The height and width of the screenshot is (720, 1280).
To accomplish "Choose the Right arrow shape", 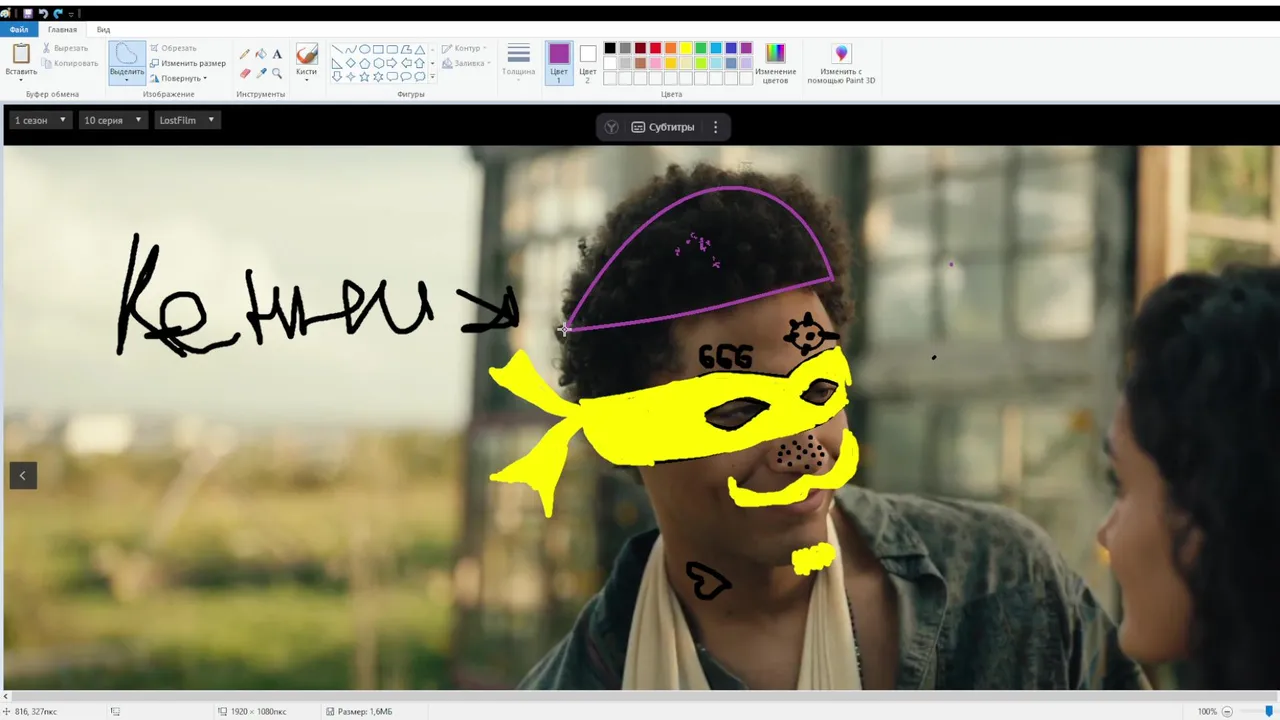I will pos(393,63).
